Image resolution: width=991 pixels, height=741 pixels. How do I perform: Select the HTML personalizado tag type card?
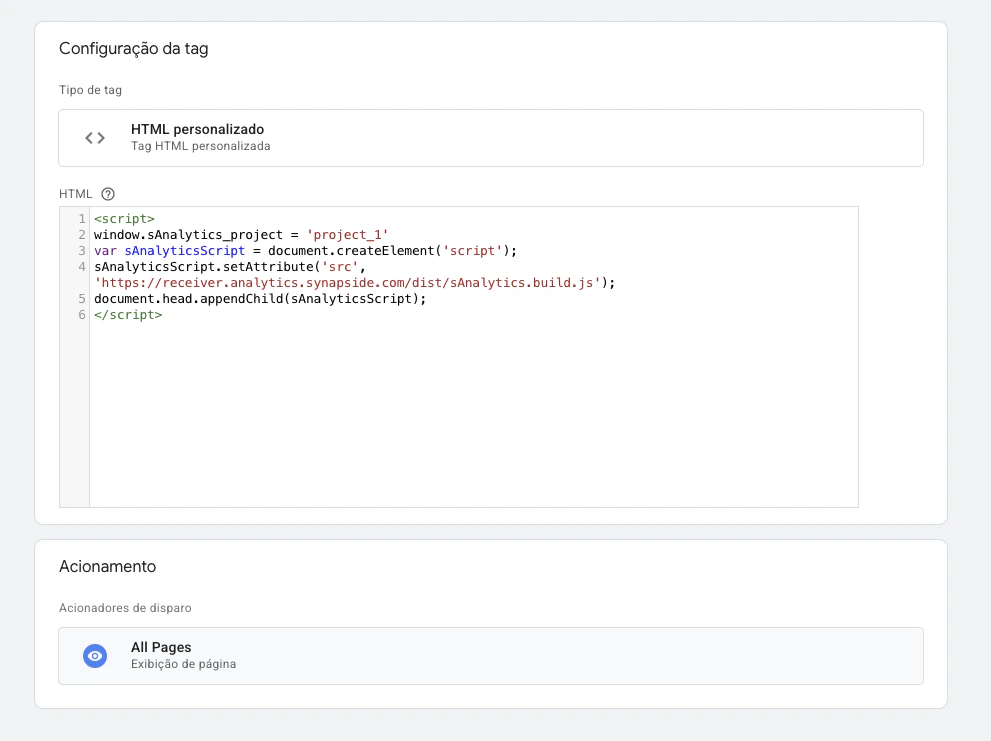491,138
